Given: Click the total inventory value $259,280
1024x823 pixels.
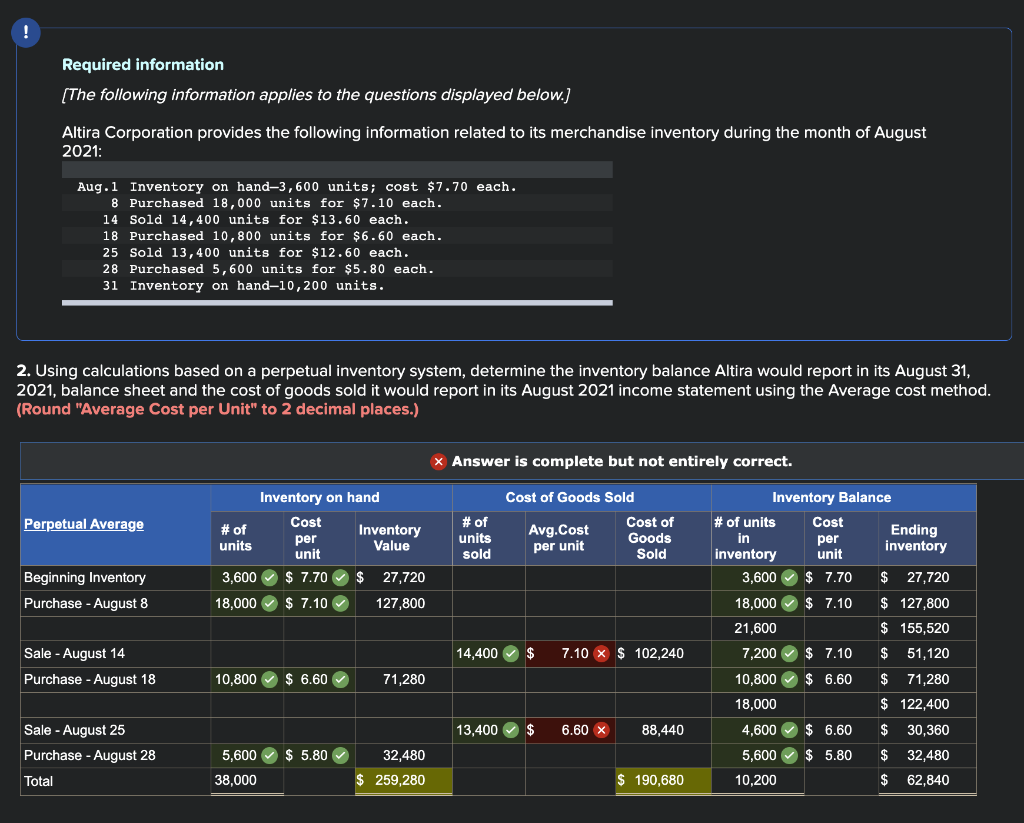Looking at the screenshot, I should click(x=404, y=781).
